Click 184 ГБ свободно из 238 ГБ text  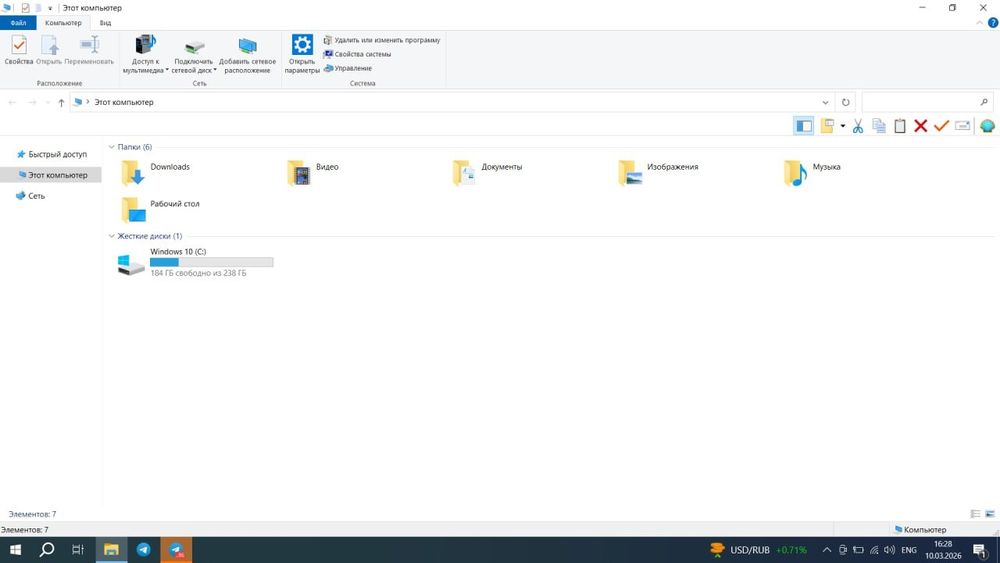click(x=198, y=273)
